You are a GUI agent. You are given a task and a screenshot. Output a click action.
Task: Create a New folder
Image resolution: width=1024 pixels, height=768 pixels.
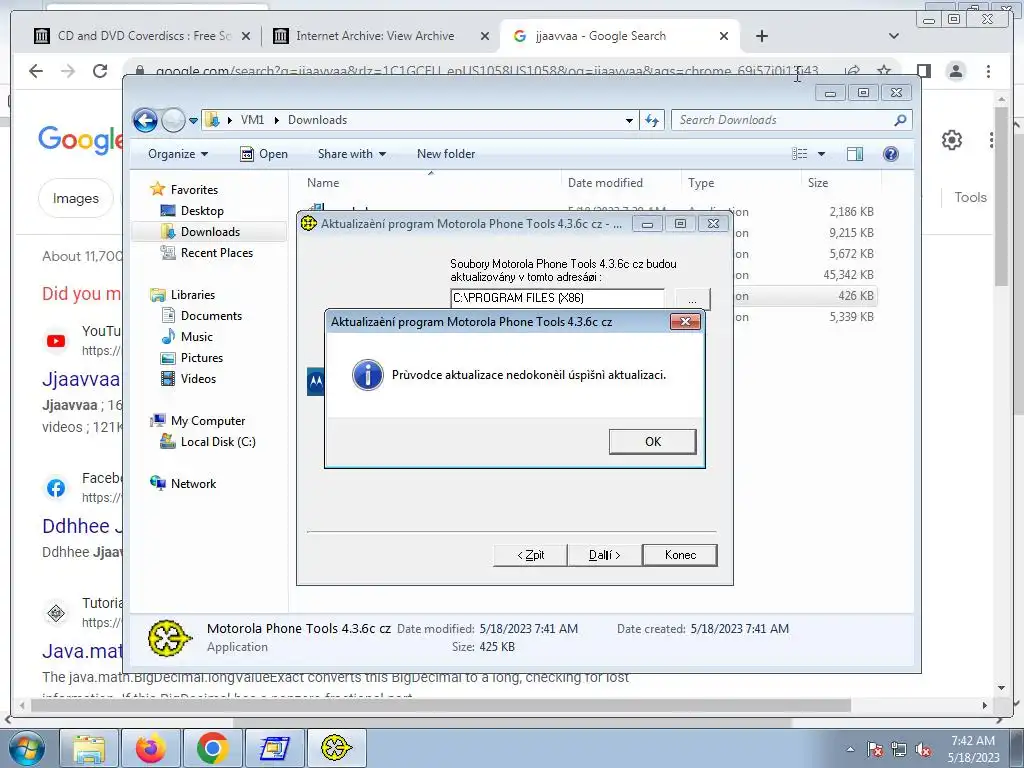[446, 154]
